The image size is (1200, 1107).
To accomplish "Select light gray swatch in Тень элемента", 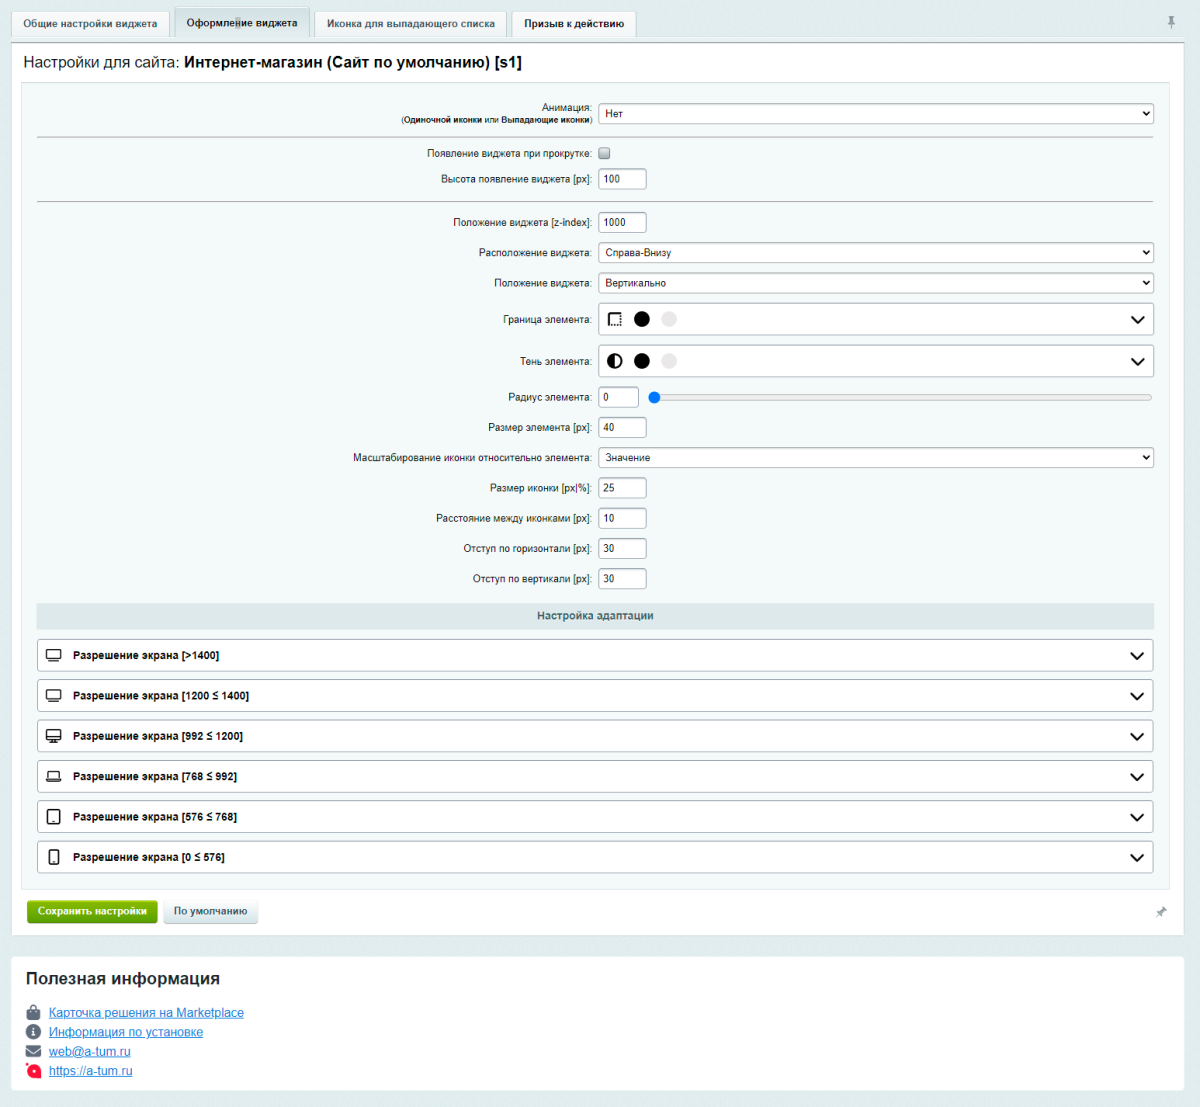I will [x=669, y=361].
